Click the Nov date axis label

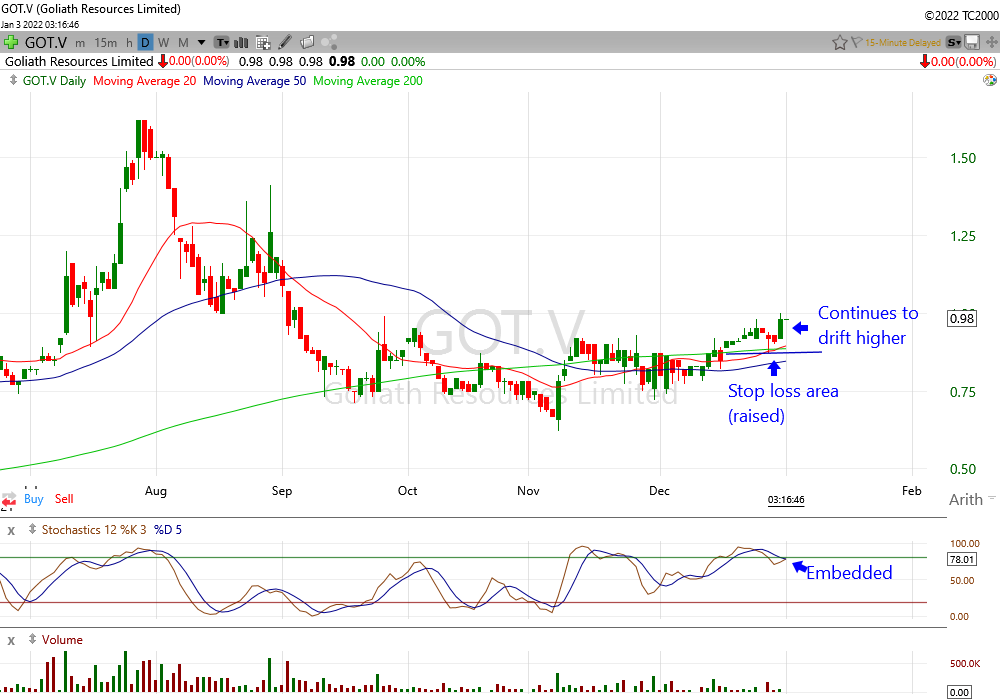[x=528, y=491]
